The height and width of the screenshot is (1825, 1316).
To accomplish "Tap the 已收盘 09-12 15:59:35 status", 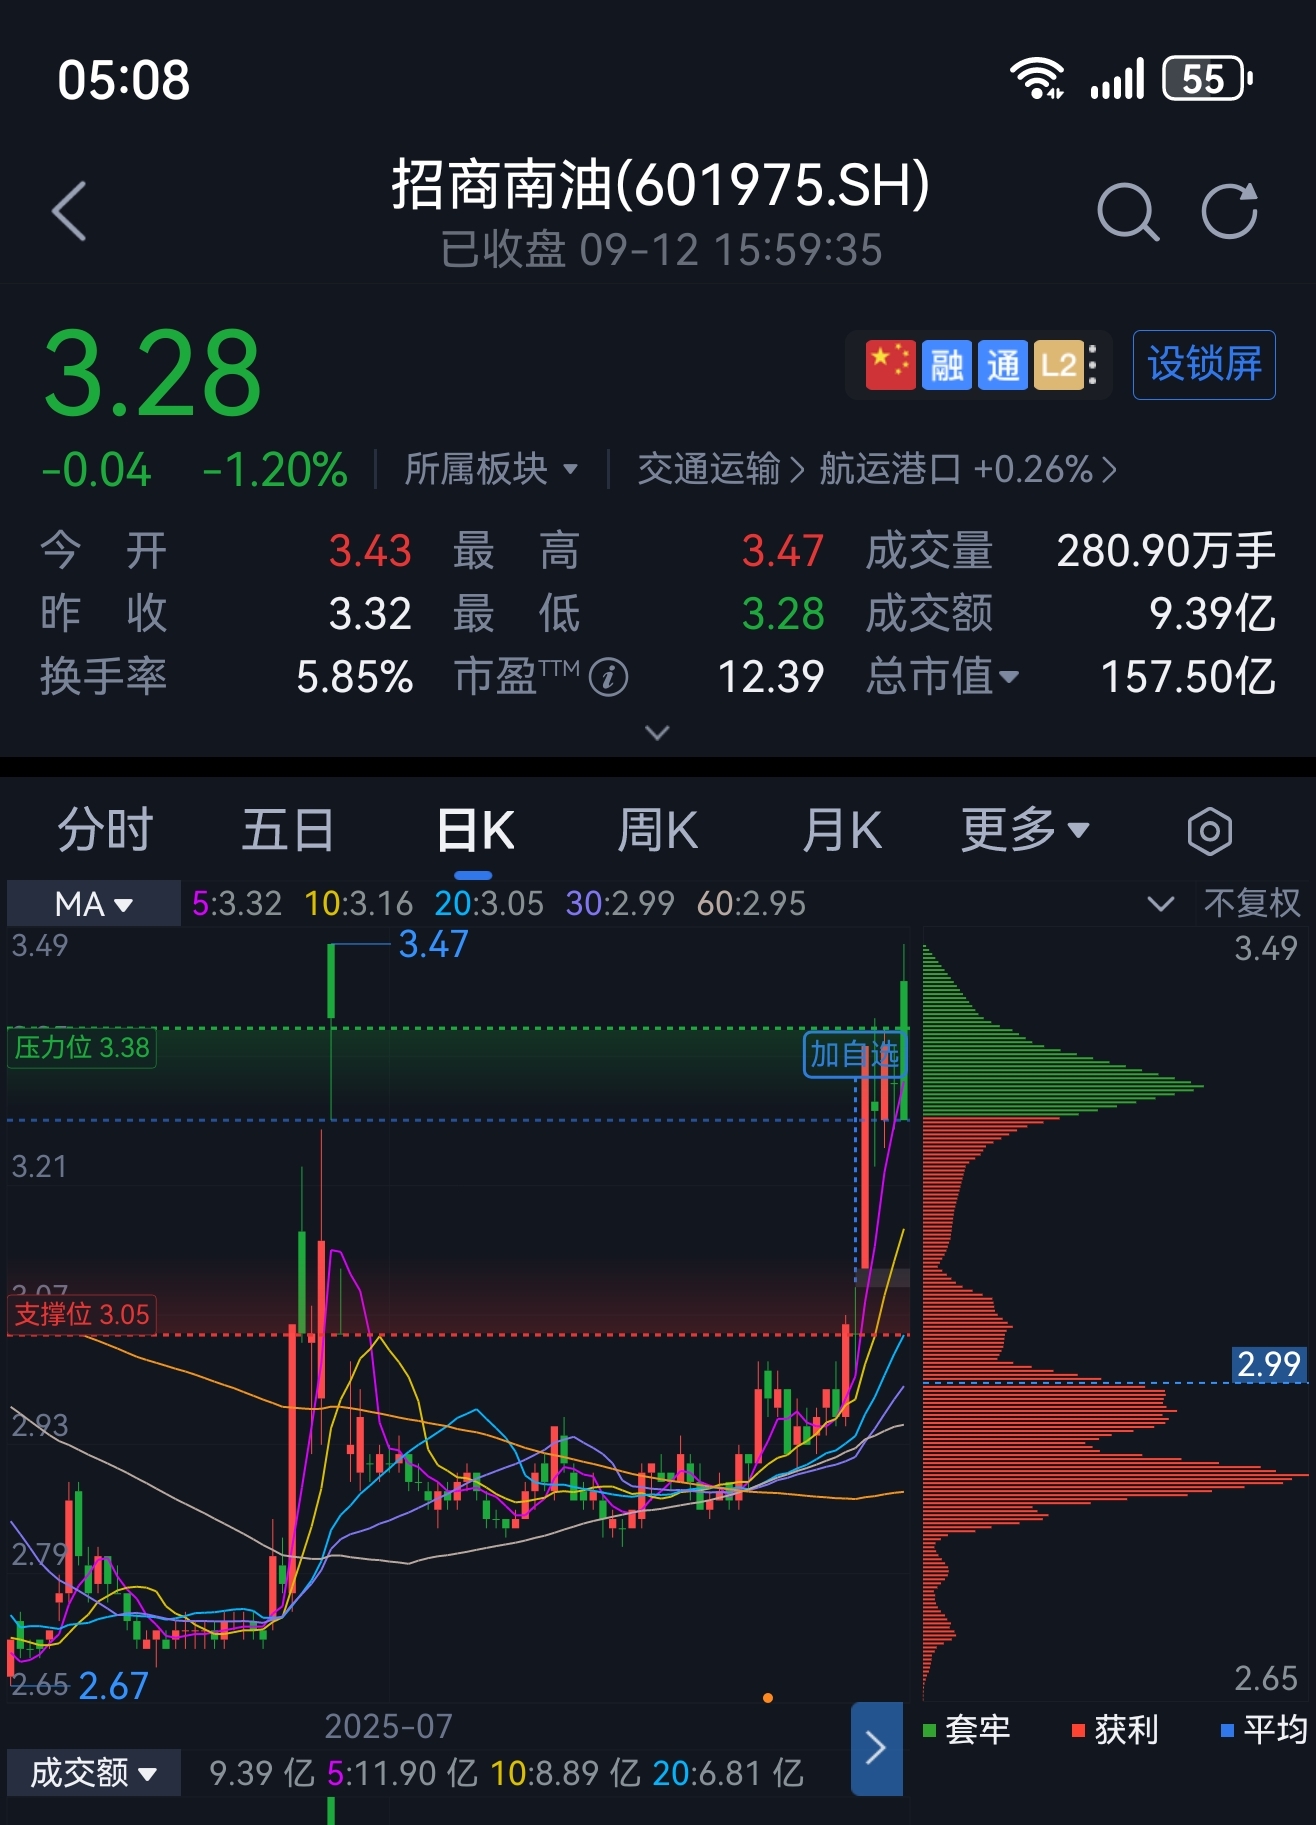I will (661, 250).
